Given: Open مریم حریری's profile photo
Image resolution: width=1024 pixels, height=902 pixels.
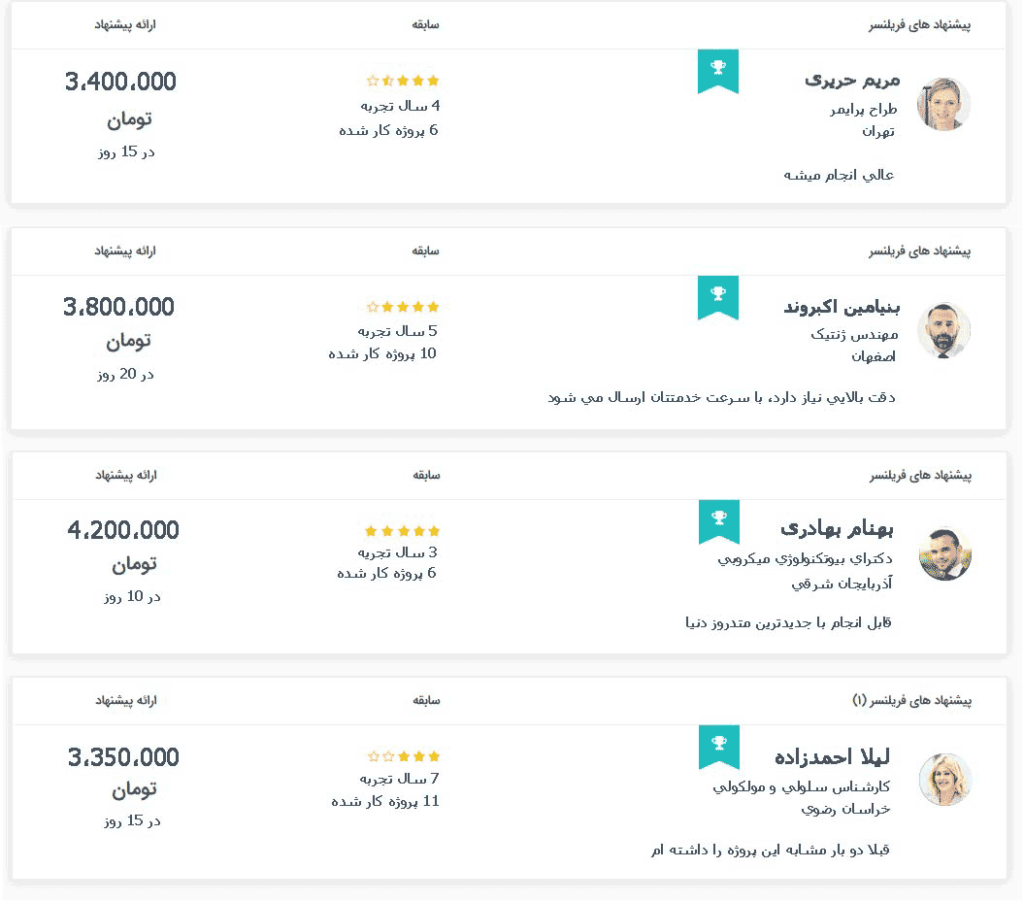Looking at the screenshot, I should tap(943, 104).
